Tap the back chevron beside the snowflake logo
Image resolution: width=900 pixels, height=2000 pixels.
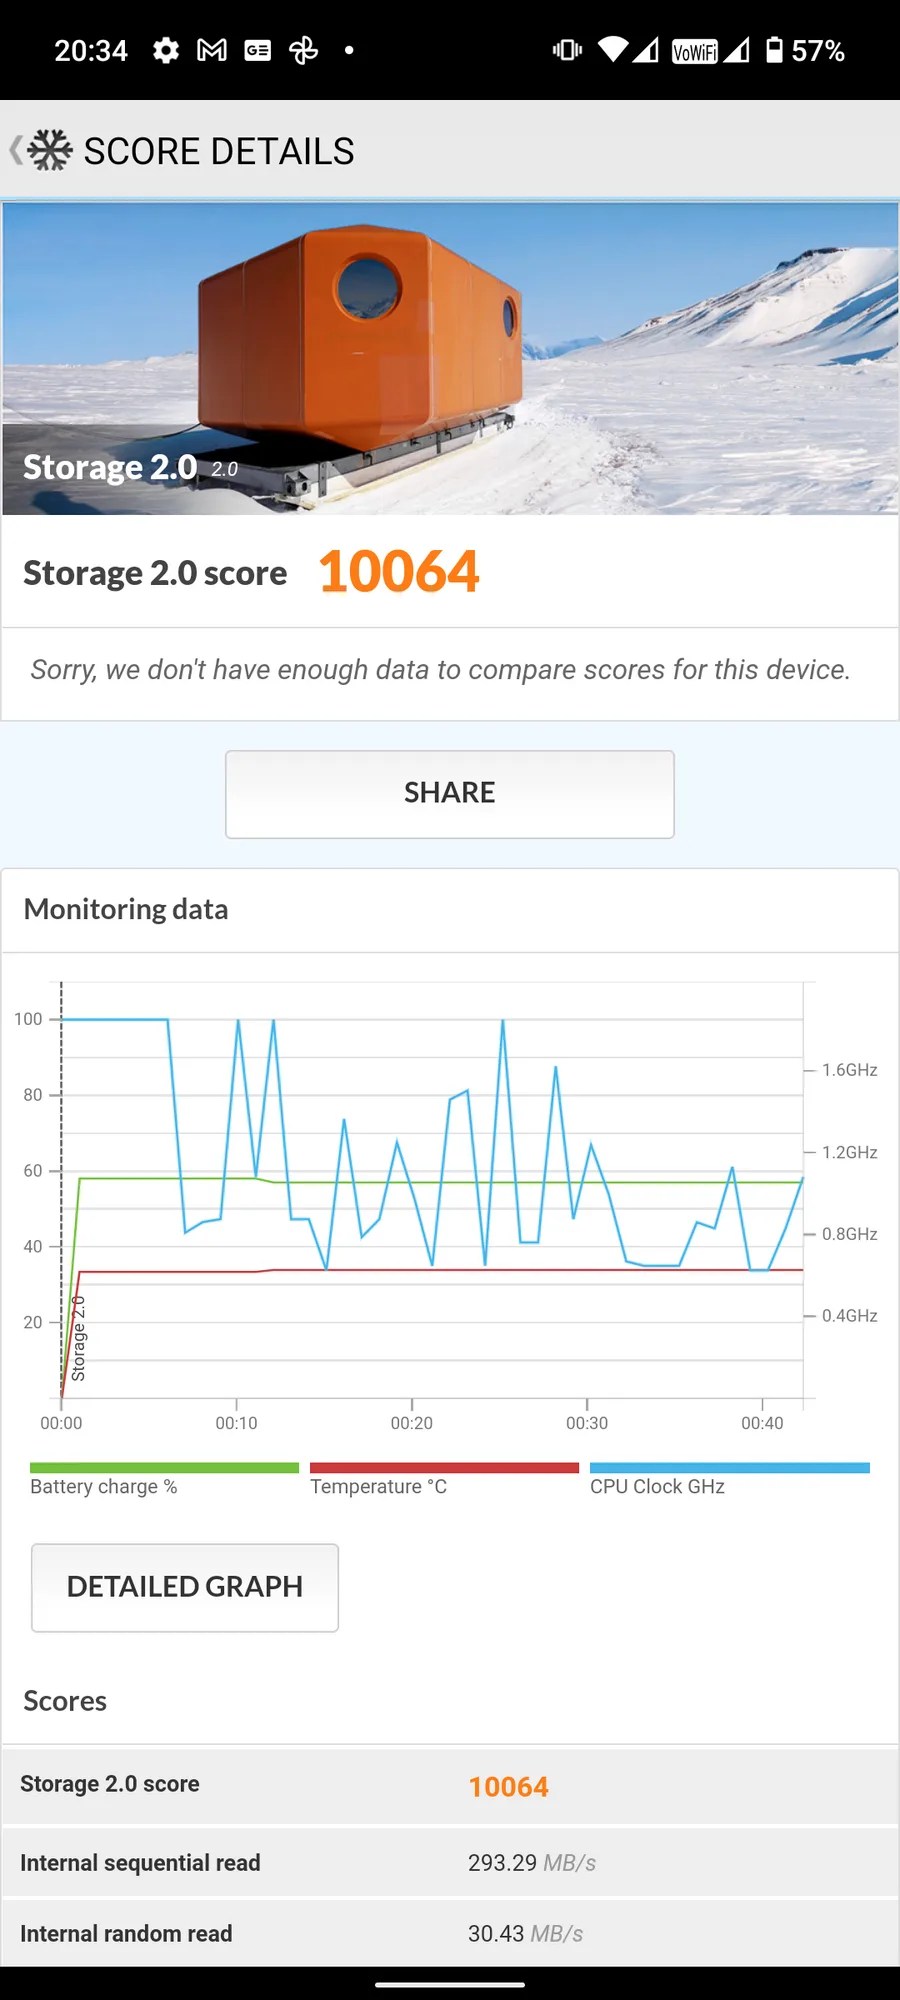click(15, 150)
